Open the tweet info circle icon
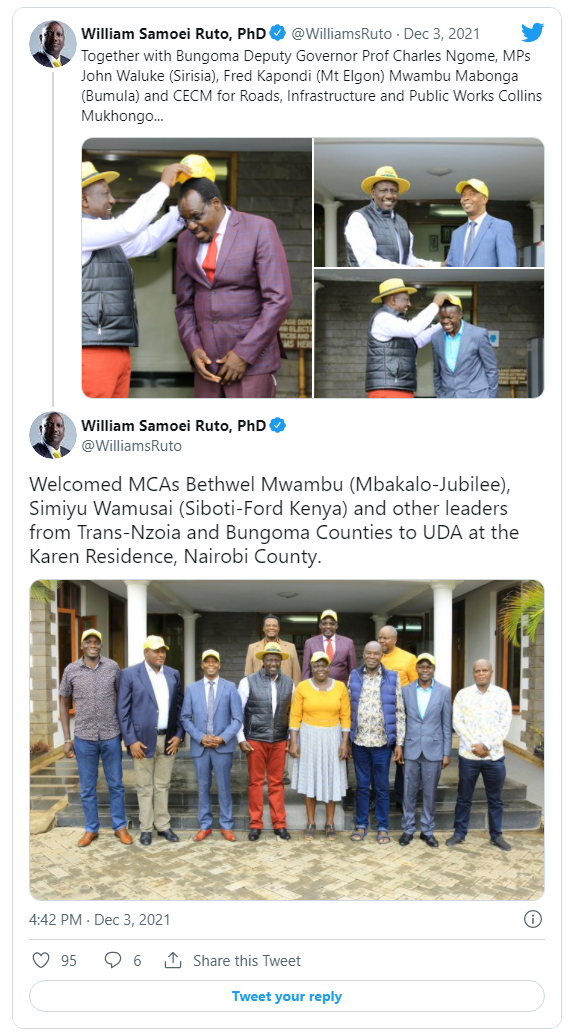 point(533,919)
